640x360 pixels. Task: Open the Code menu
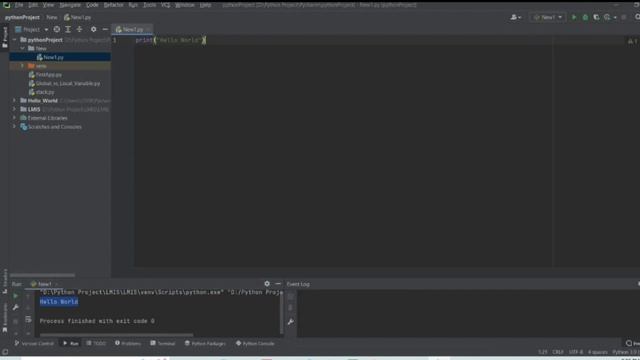[x=92, y=5]
